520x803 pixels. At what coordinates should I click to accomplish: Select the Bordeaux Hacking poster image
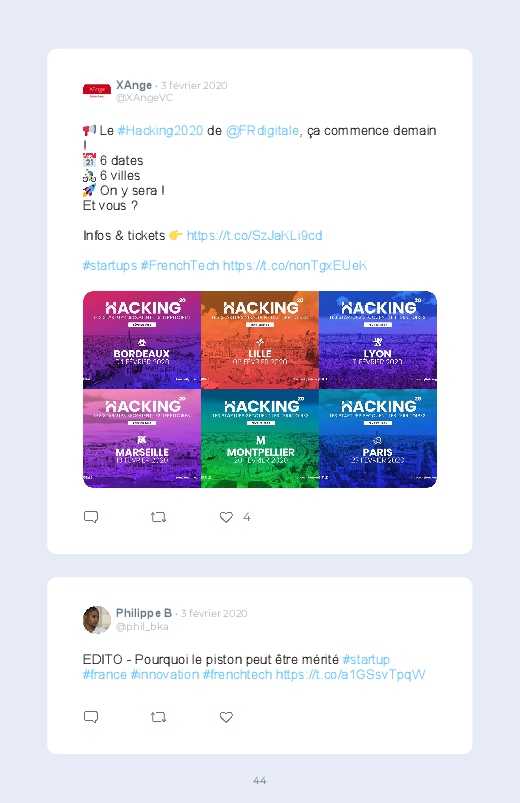142,340
